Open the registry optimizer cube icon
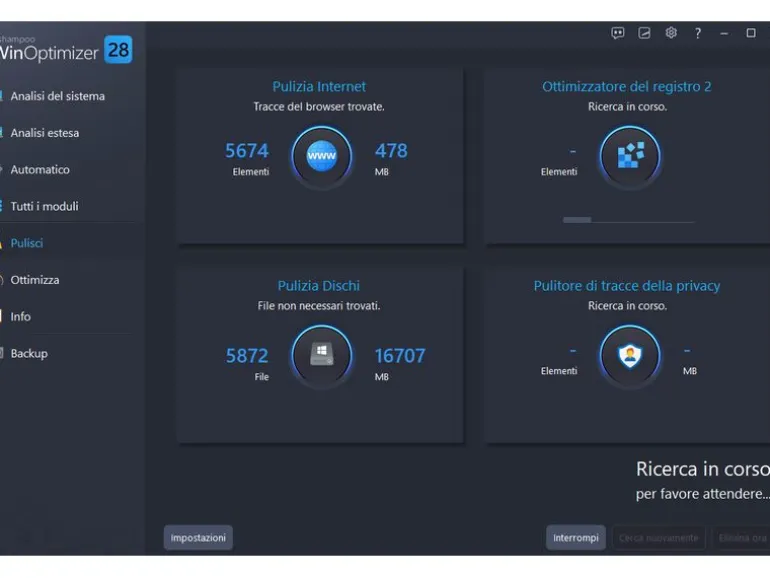Image resolution: width=770 pixels, height=578 pixels. [630, 156]
